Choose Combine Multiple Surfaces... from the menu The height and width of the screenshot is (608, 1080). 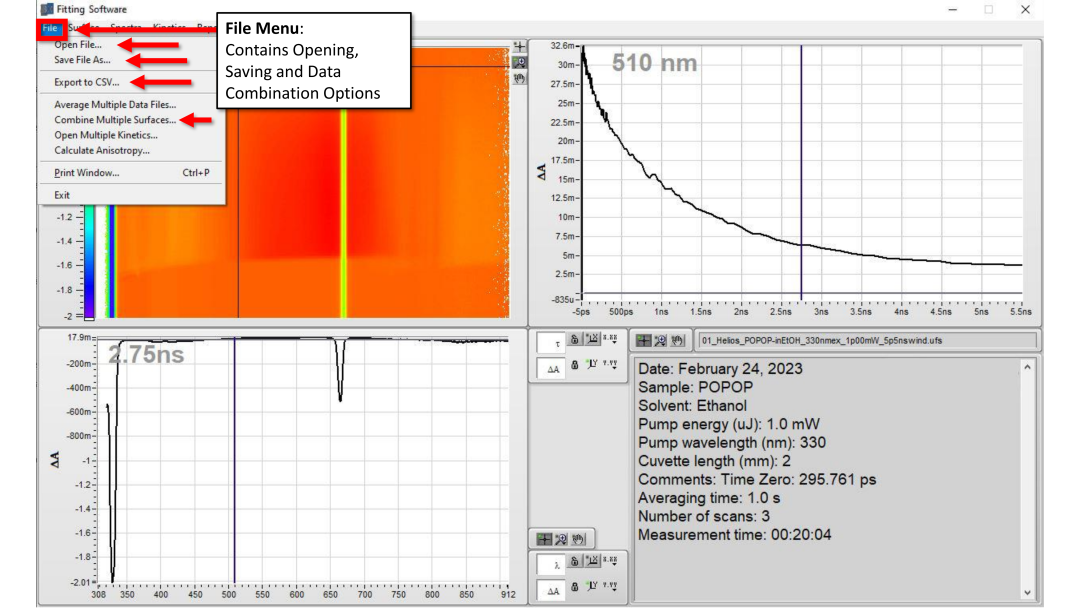115,120
